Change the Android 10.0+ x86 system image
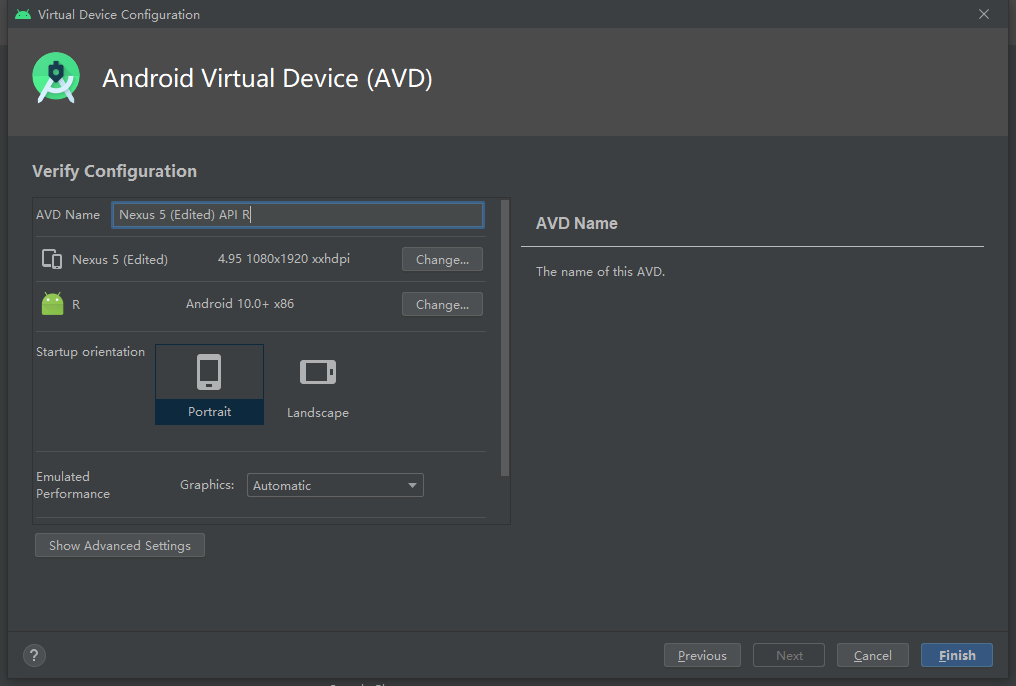1016x686 pixels. pyautogui.click(x=442, y=304)
